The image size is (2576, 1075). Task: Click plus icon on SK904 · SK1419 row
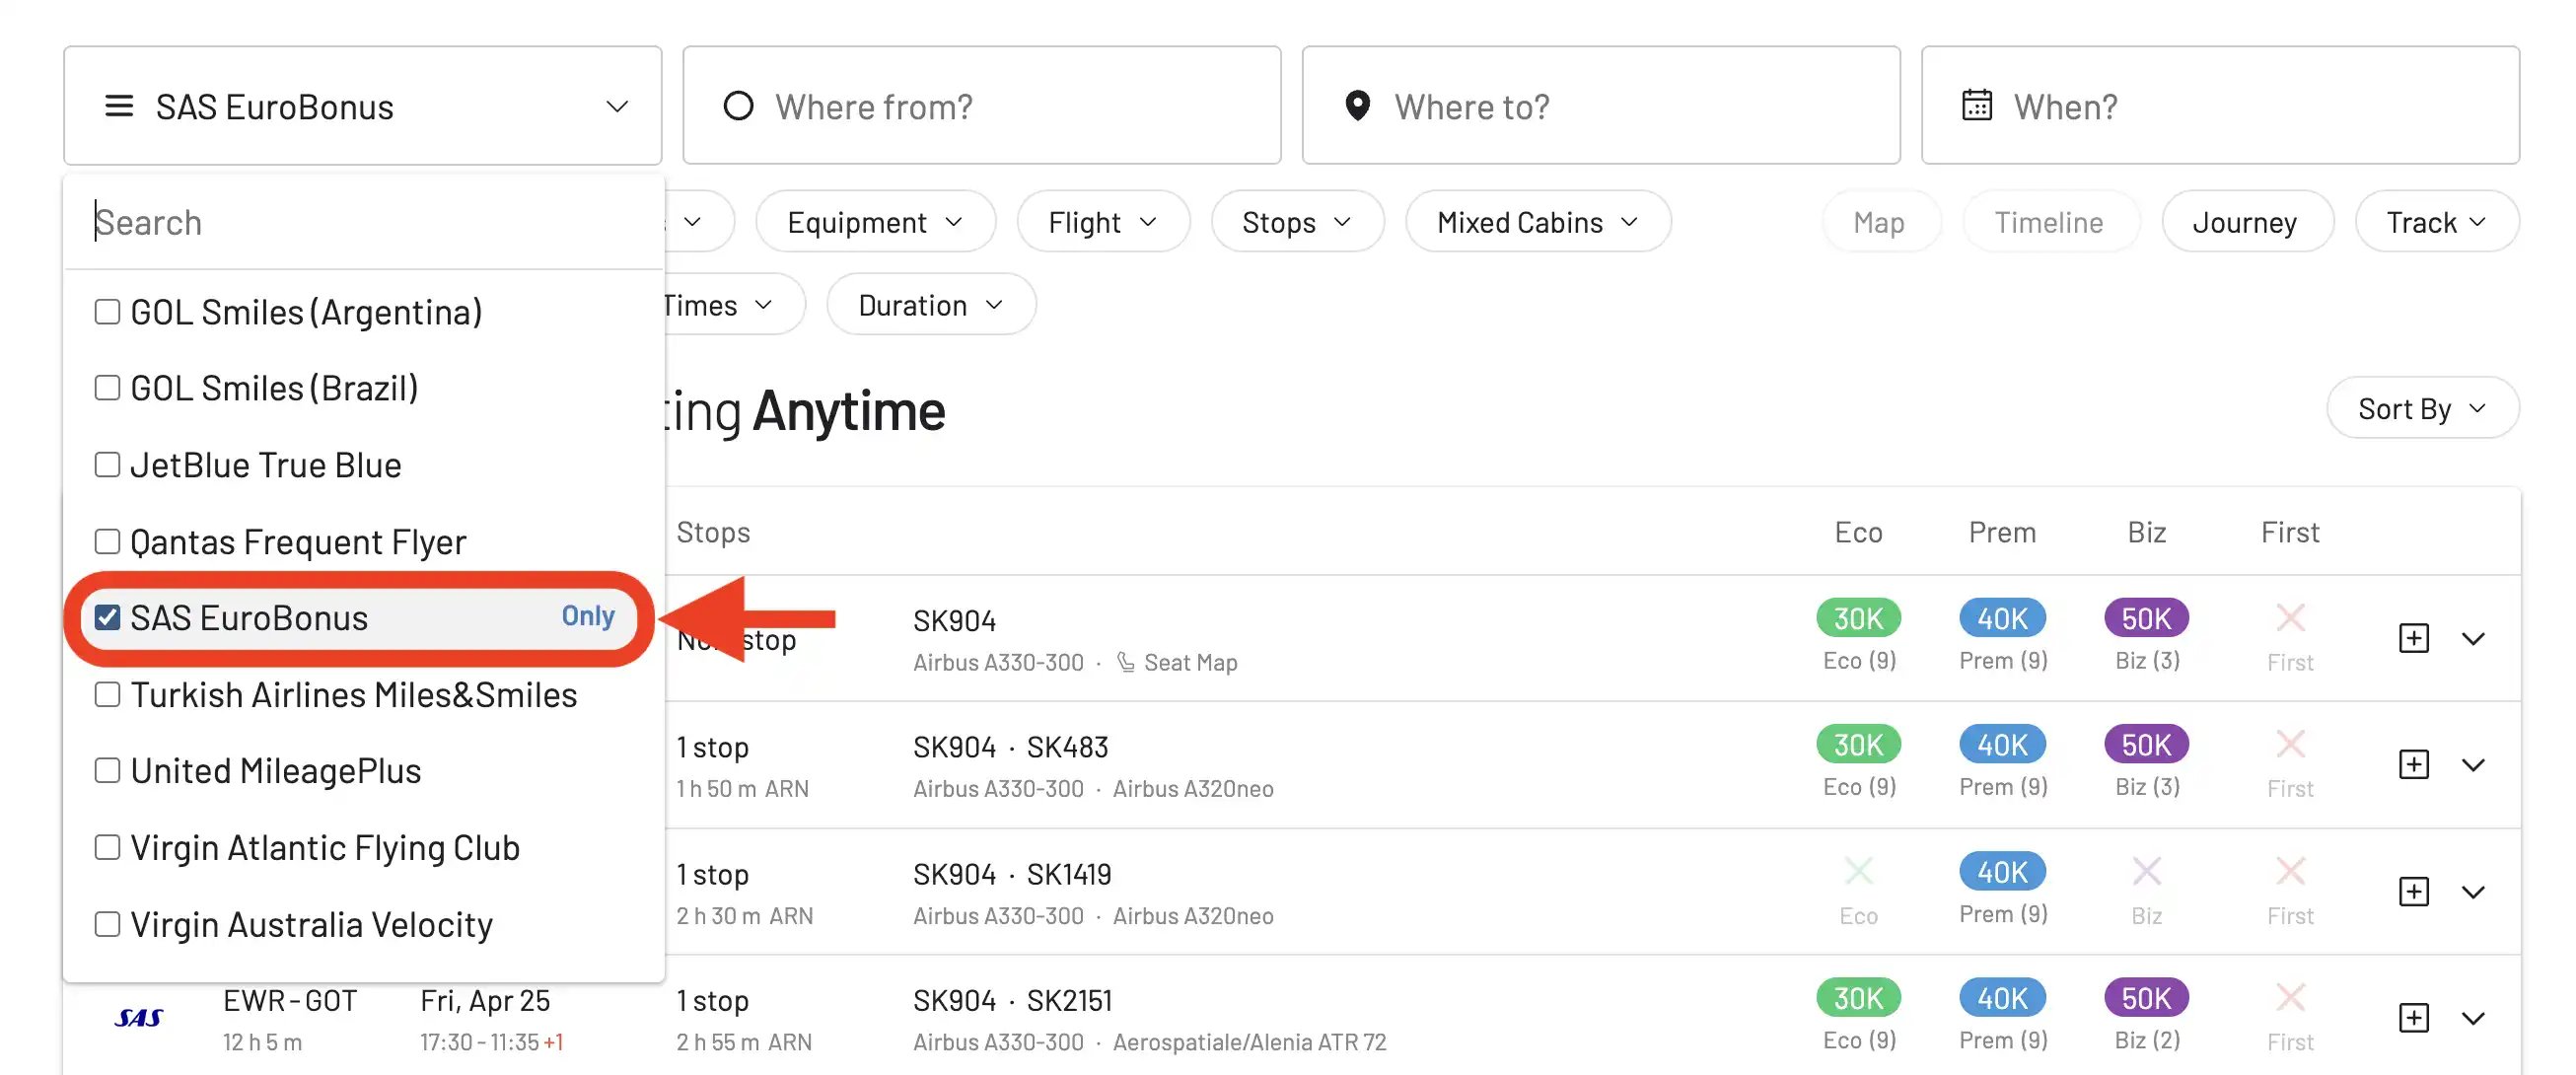[x=2414, y=892]
